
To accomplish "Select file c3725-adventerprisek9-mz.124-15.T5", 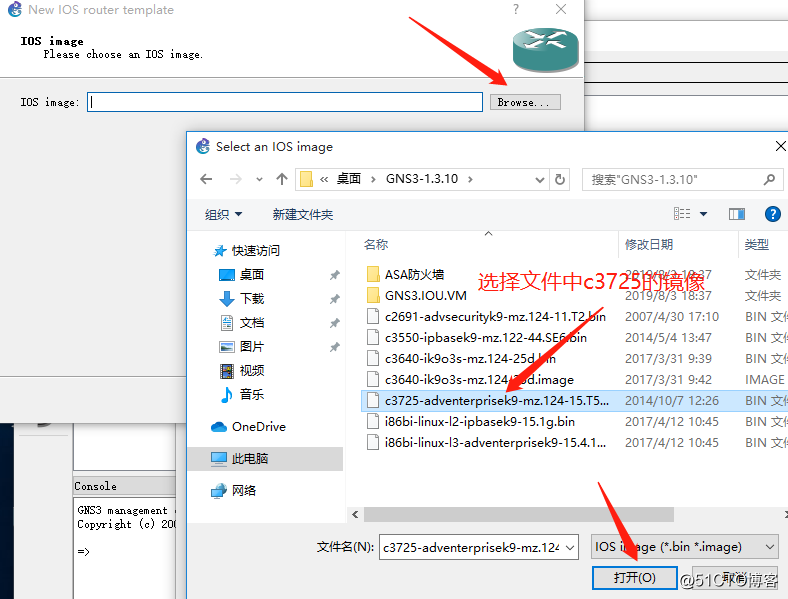I will tap(497, 401).
